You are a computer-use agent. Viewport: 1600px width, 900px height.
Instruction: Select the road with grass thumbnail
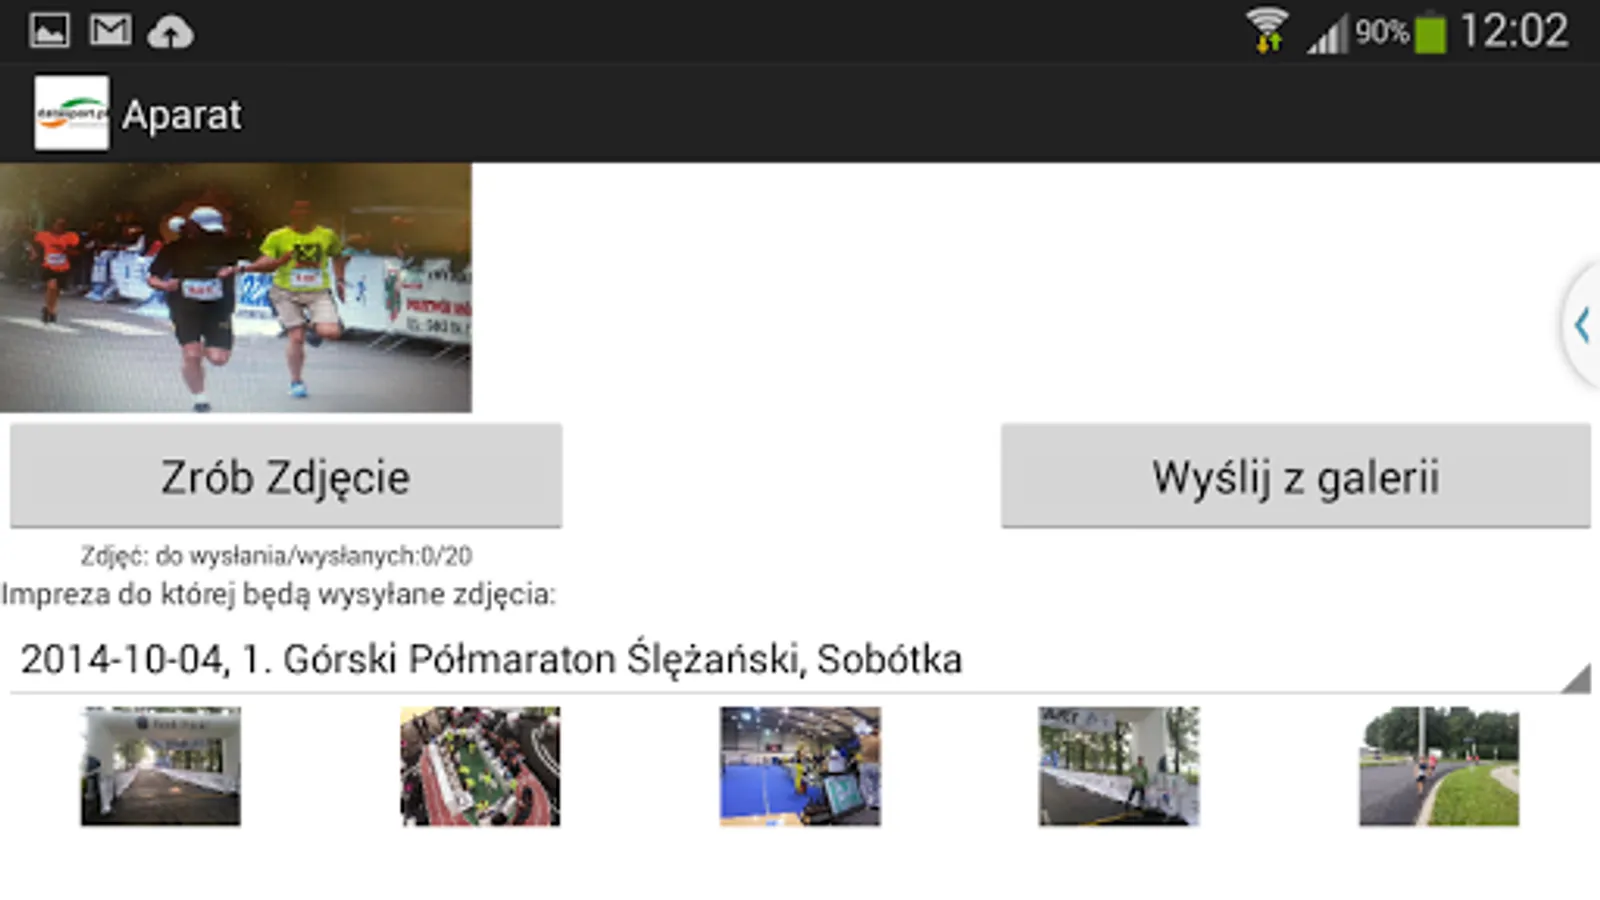[1439, 766]
